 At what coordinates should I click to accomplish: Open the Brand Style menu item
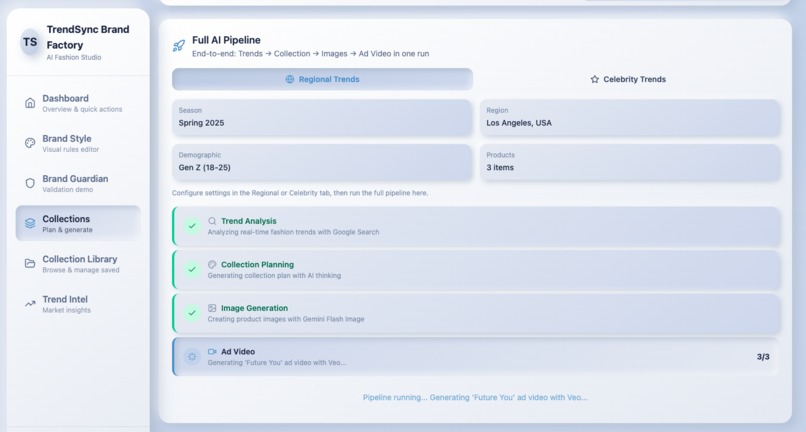[78, 143]
